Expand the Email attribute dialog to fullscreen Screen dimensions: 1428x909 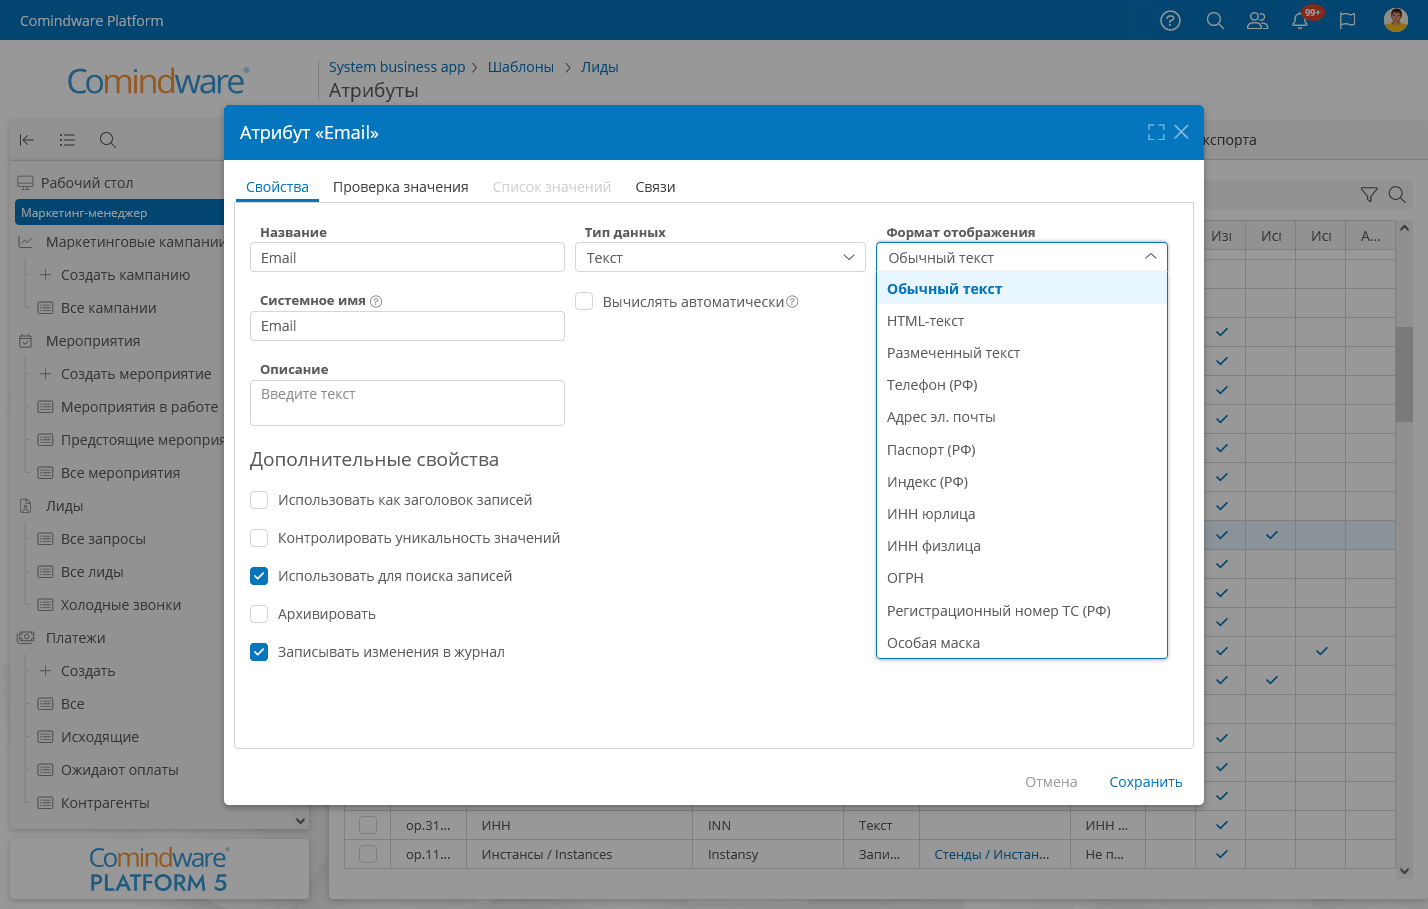(x=1156, y=132)
